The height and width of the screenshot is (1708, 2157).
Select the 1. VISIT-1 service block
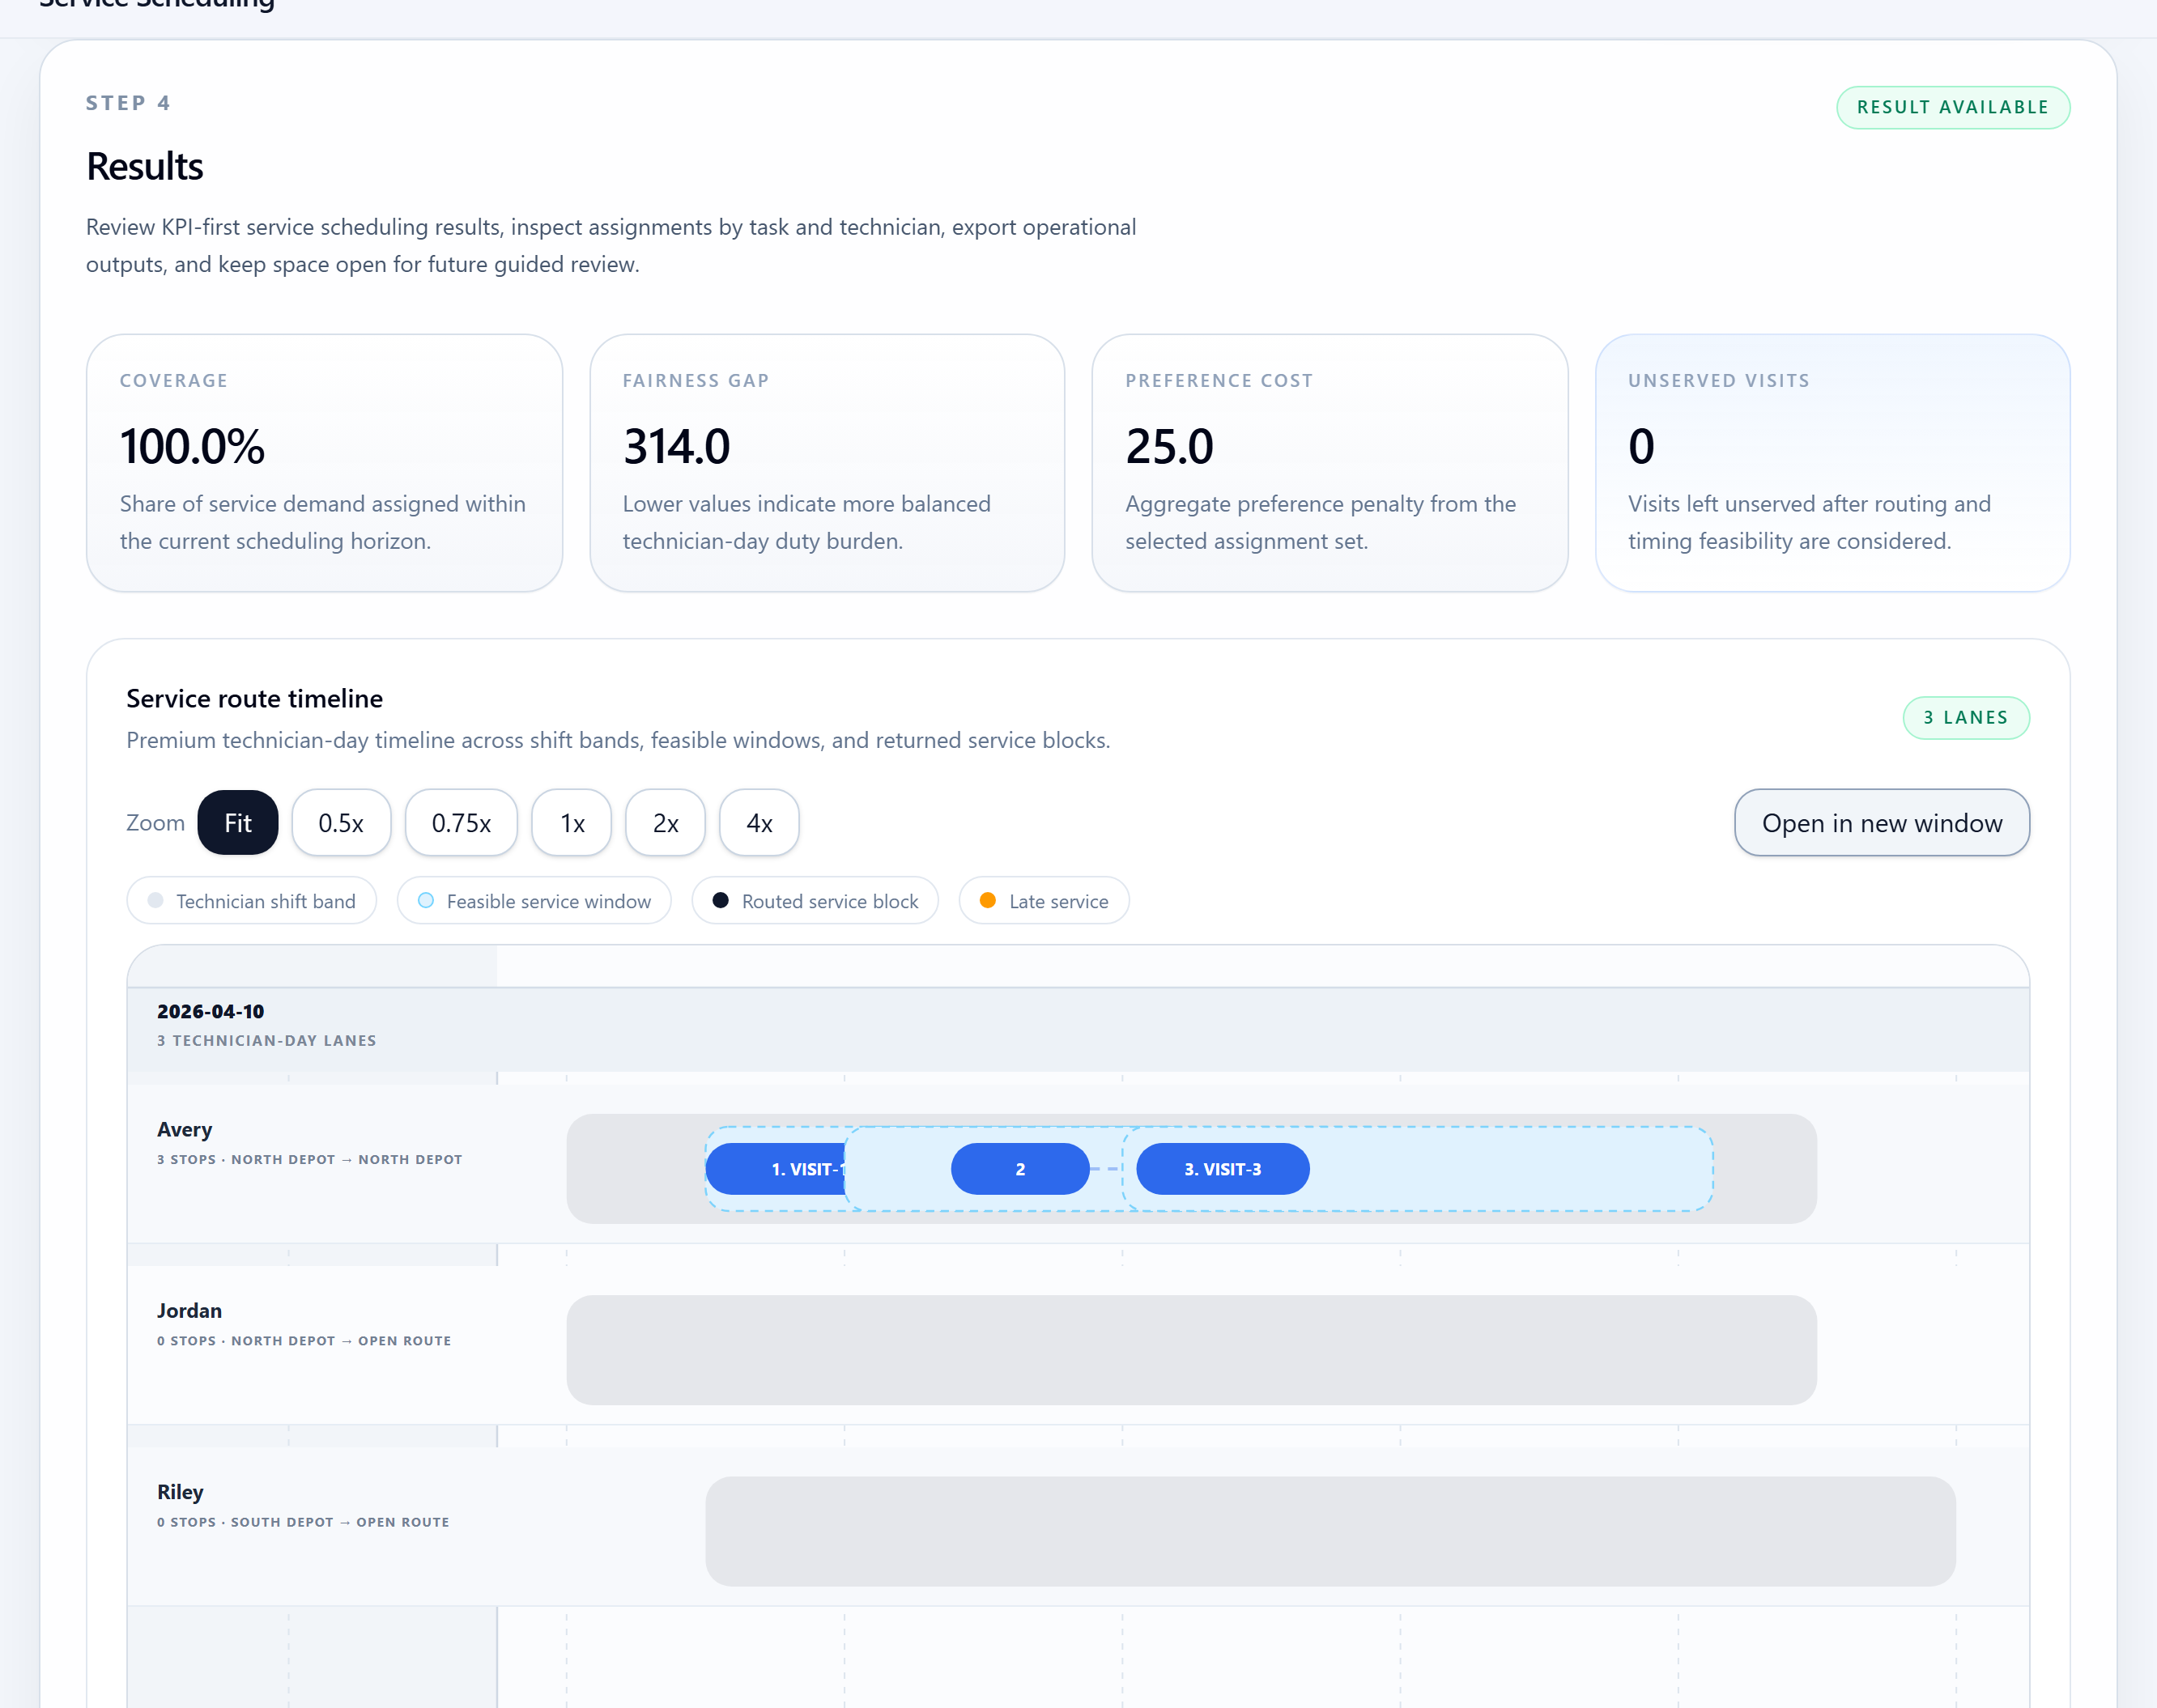776,1169
